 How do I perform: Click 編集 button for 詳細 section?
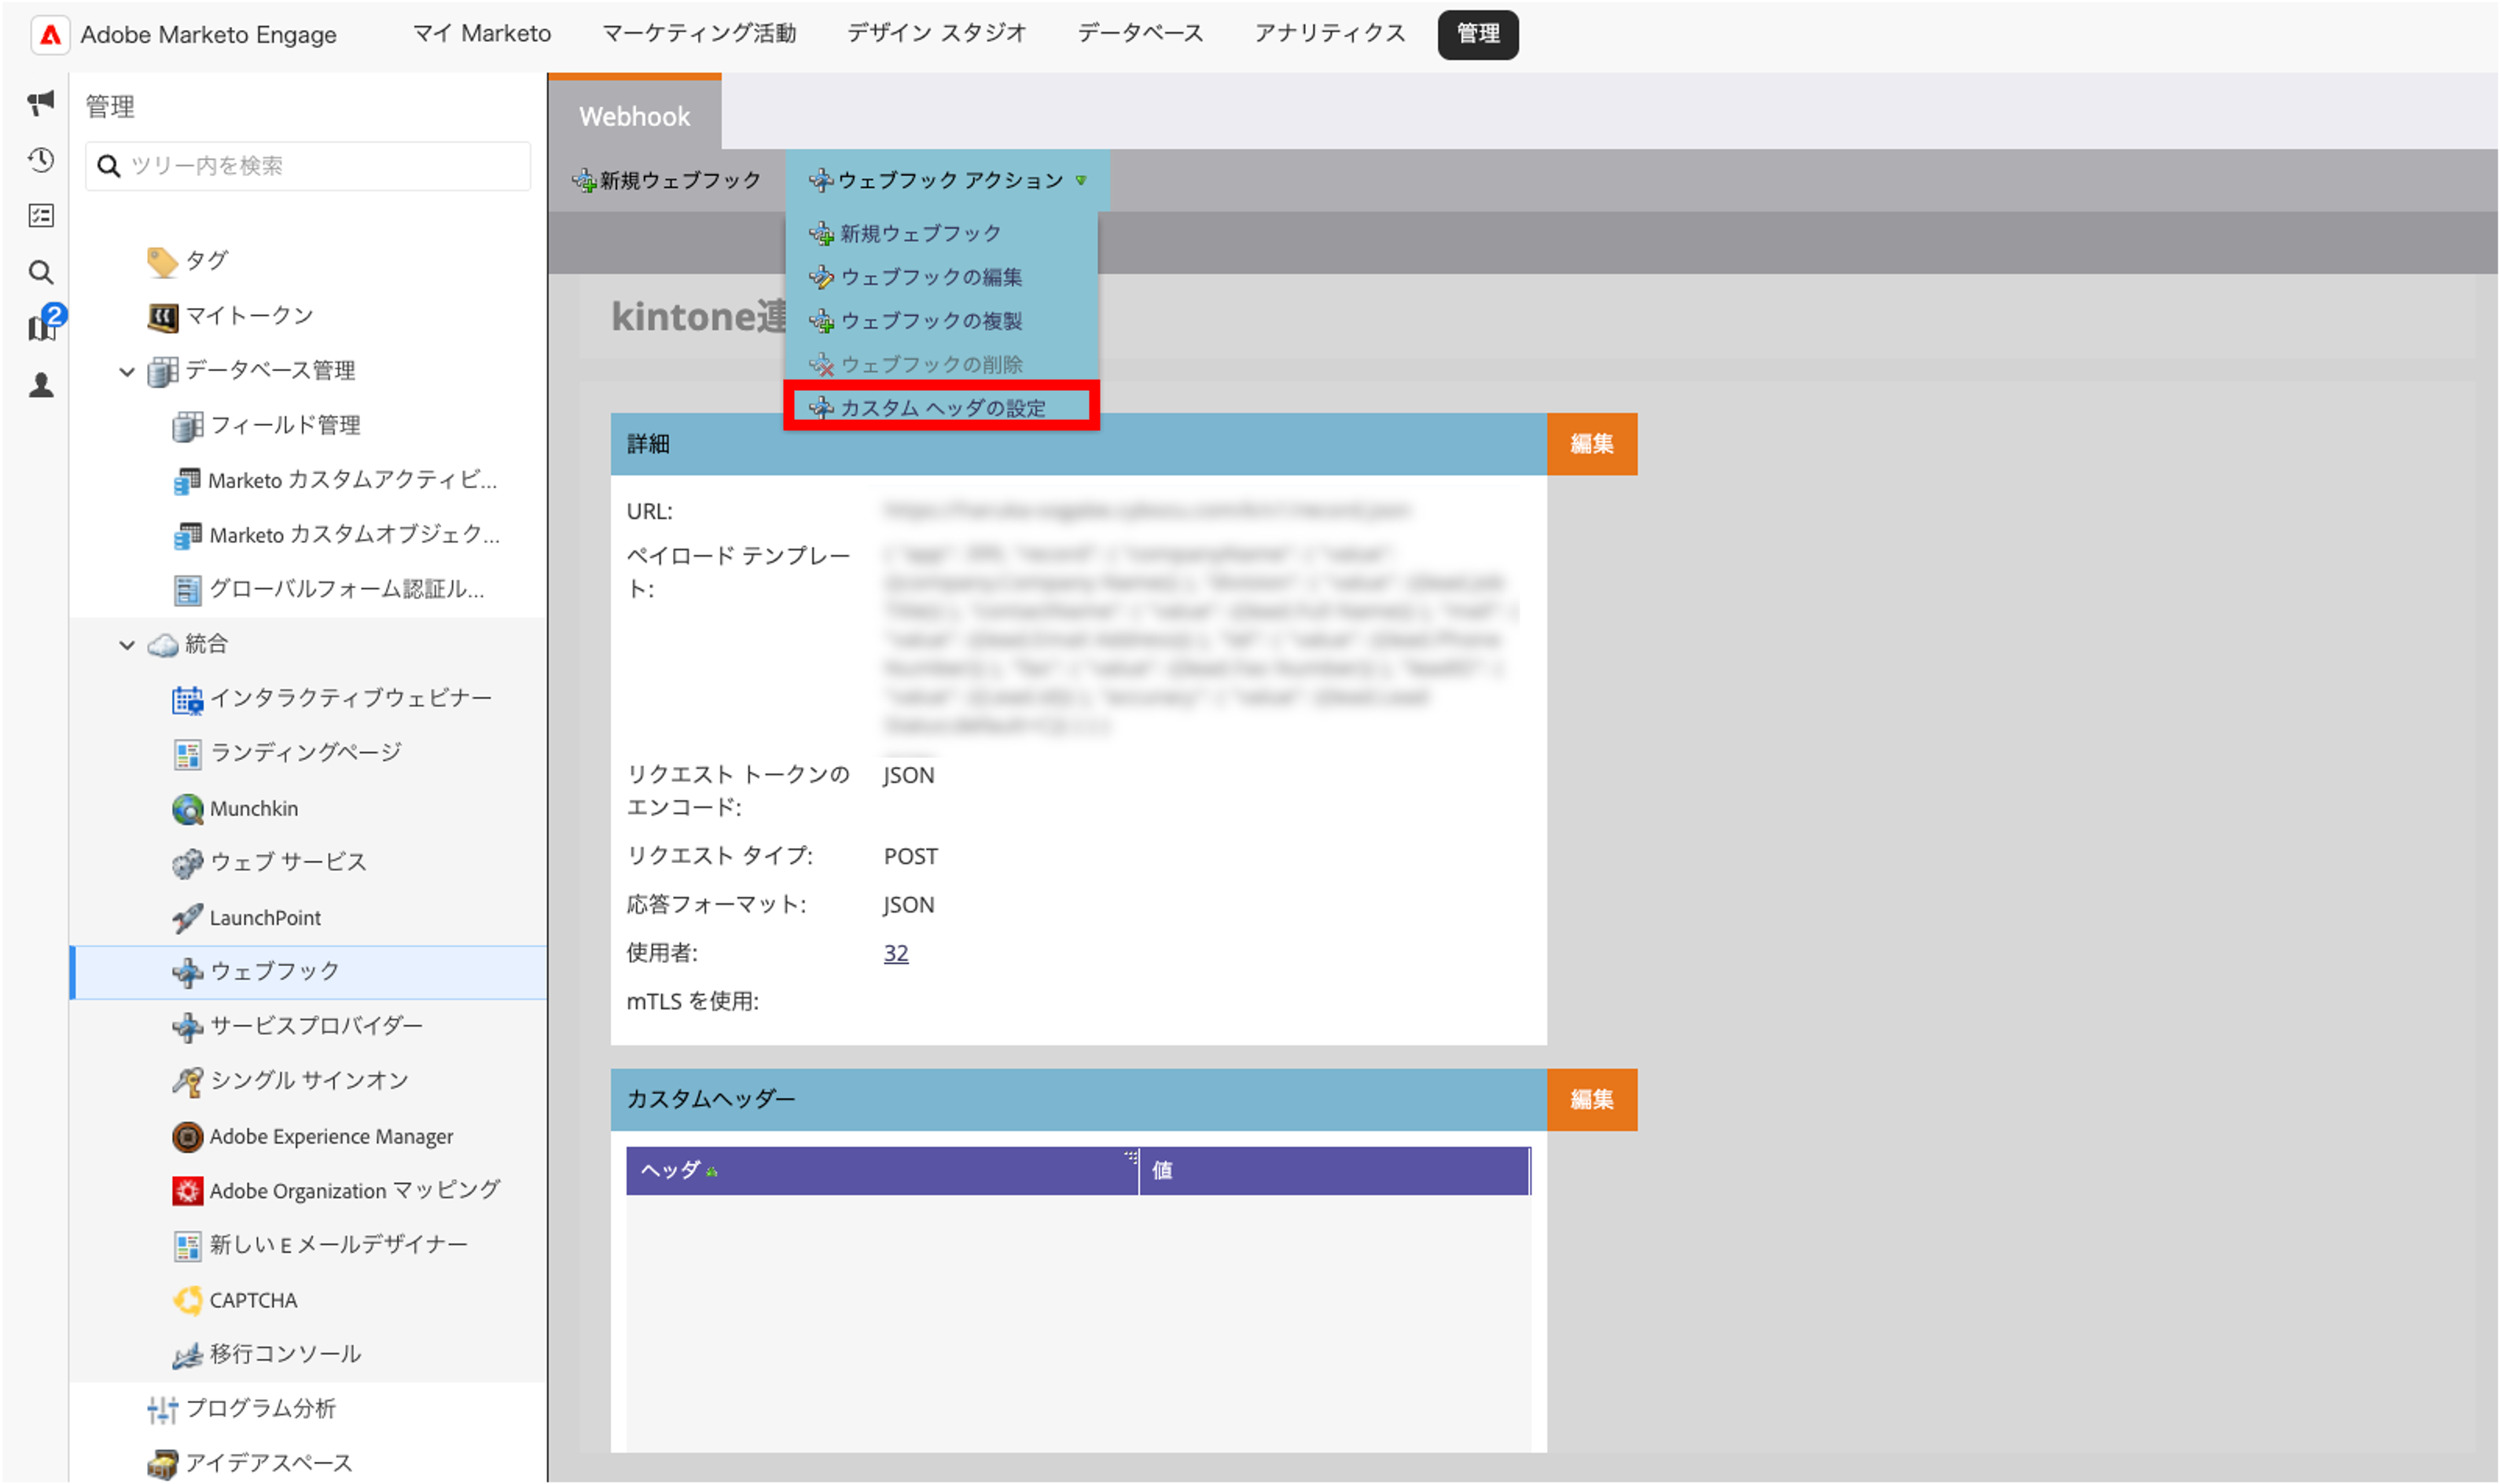[x=1591, y=444]
